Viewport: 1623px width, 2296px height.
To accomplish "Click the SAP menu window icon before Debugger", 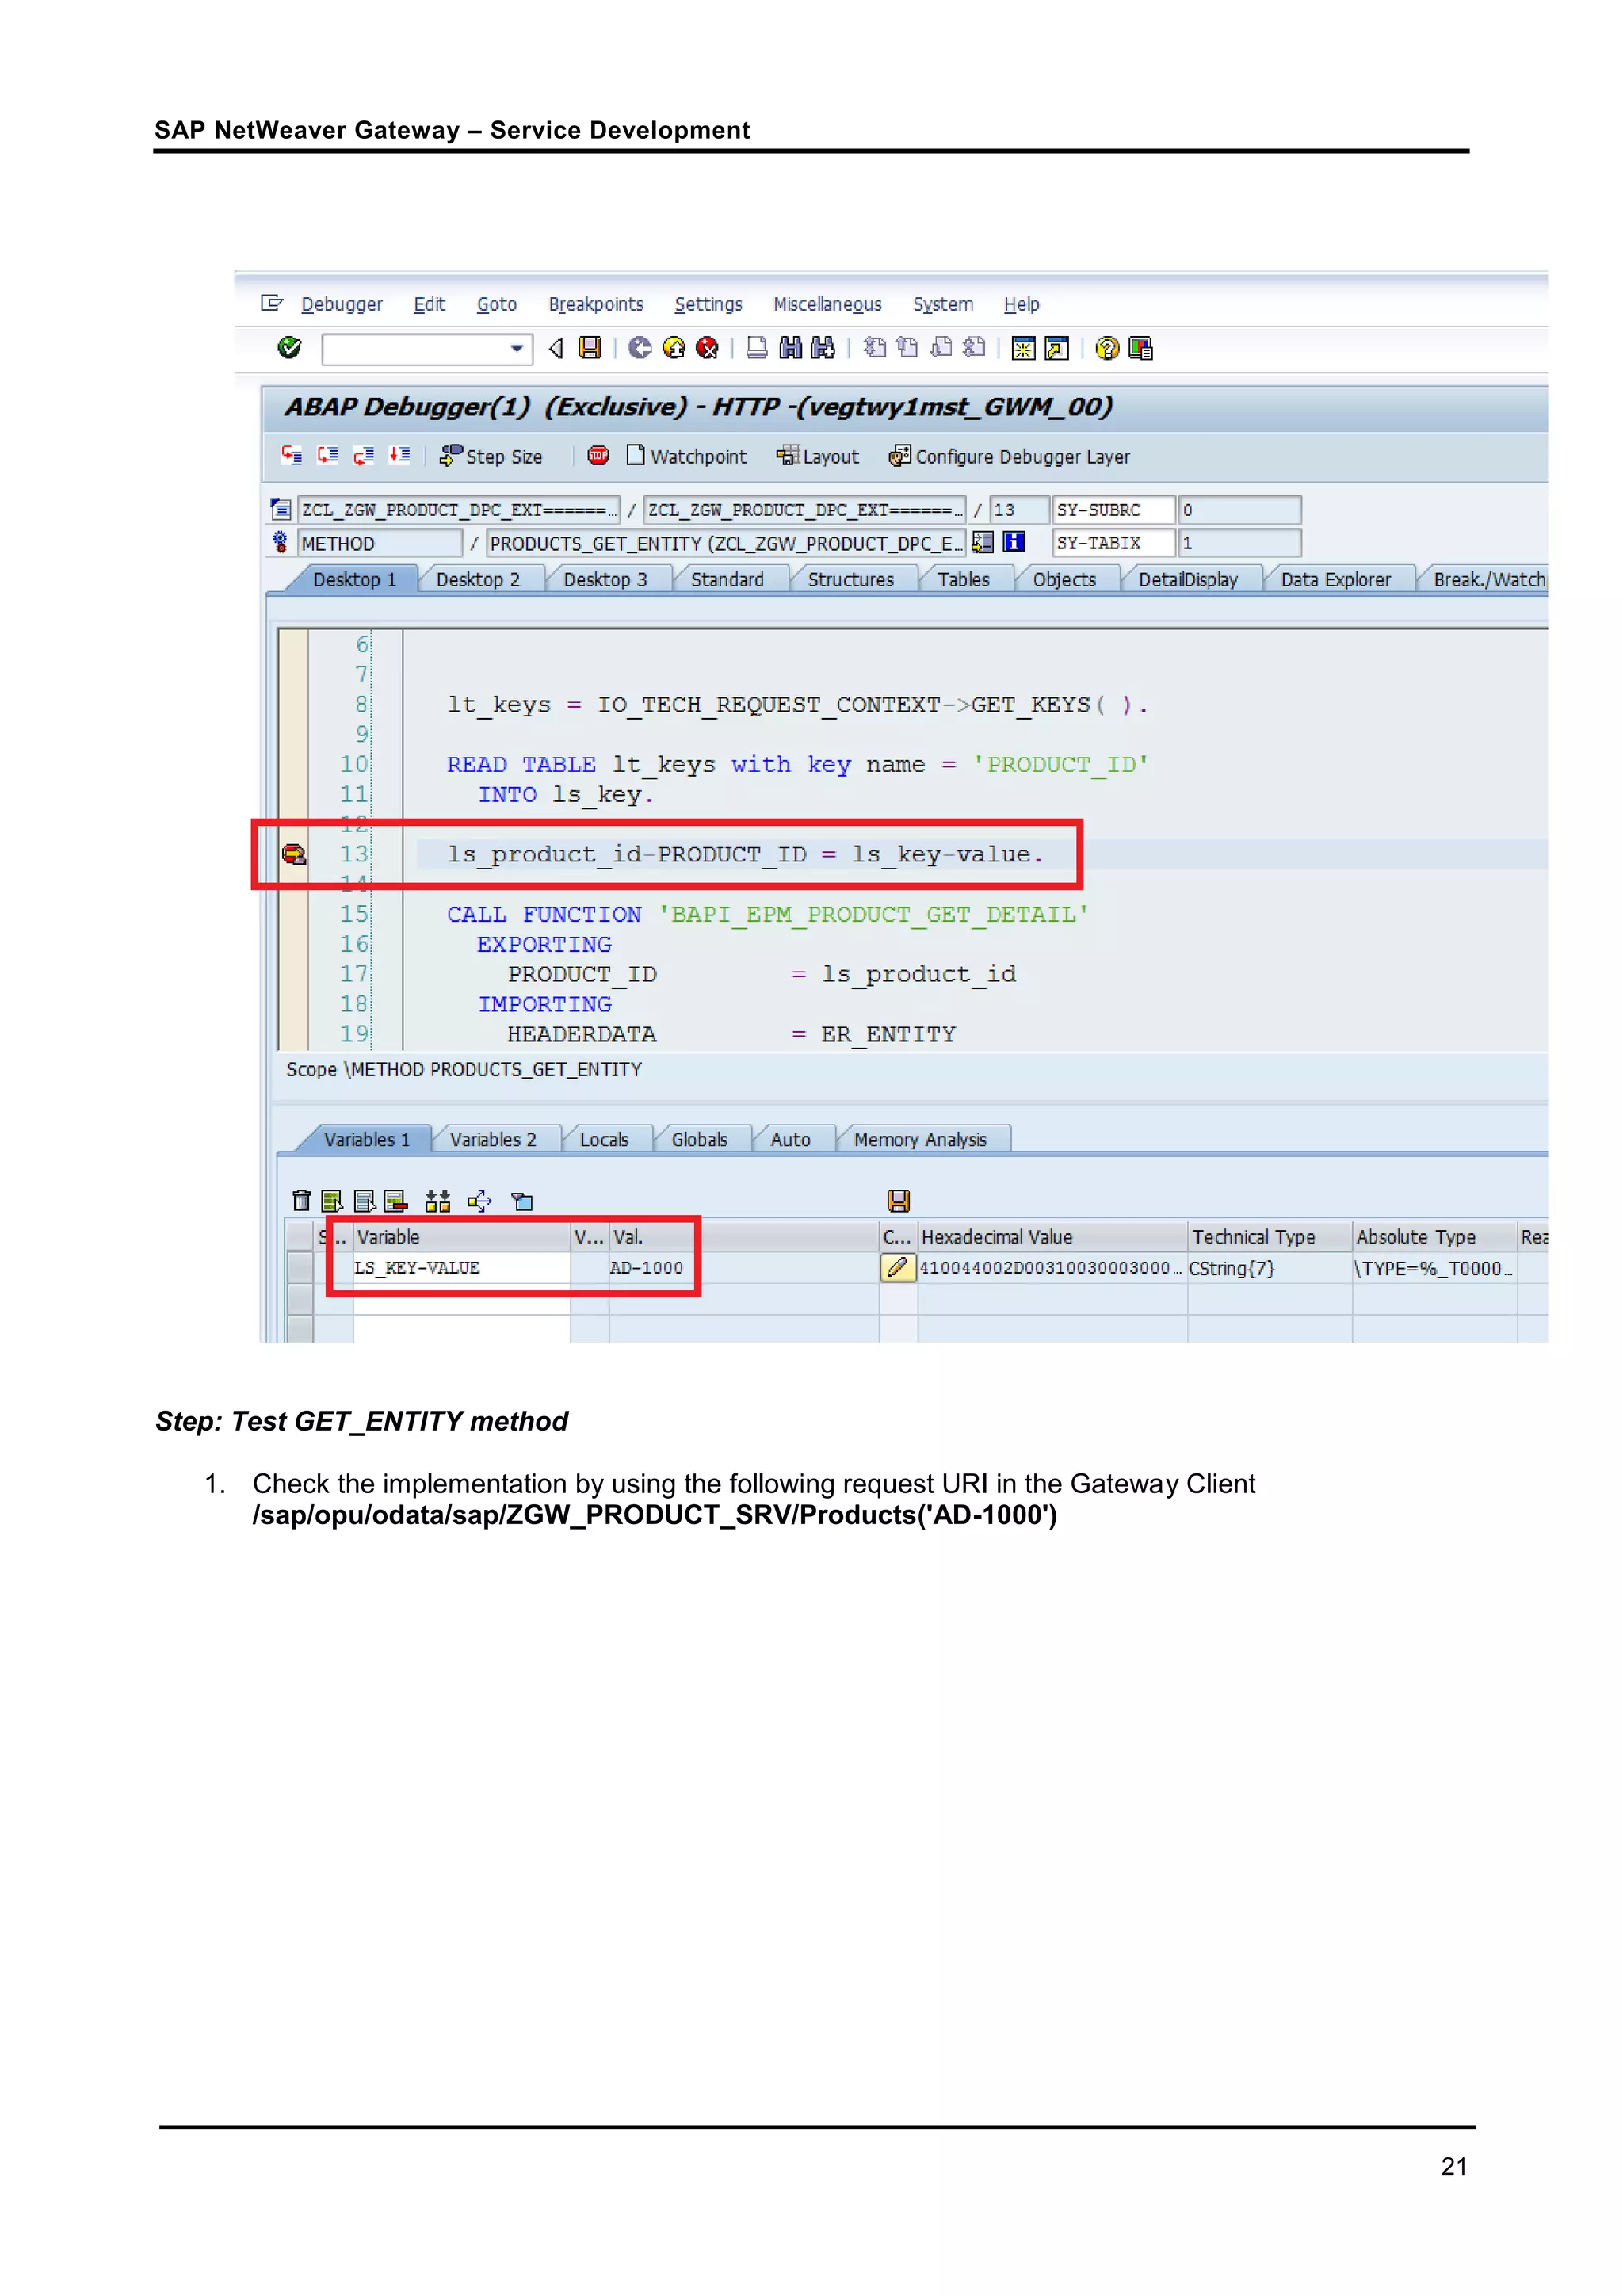I will point(272,303).
